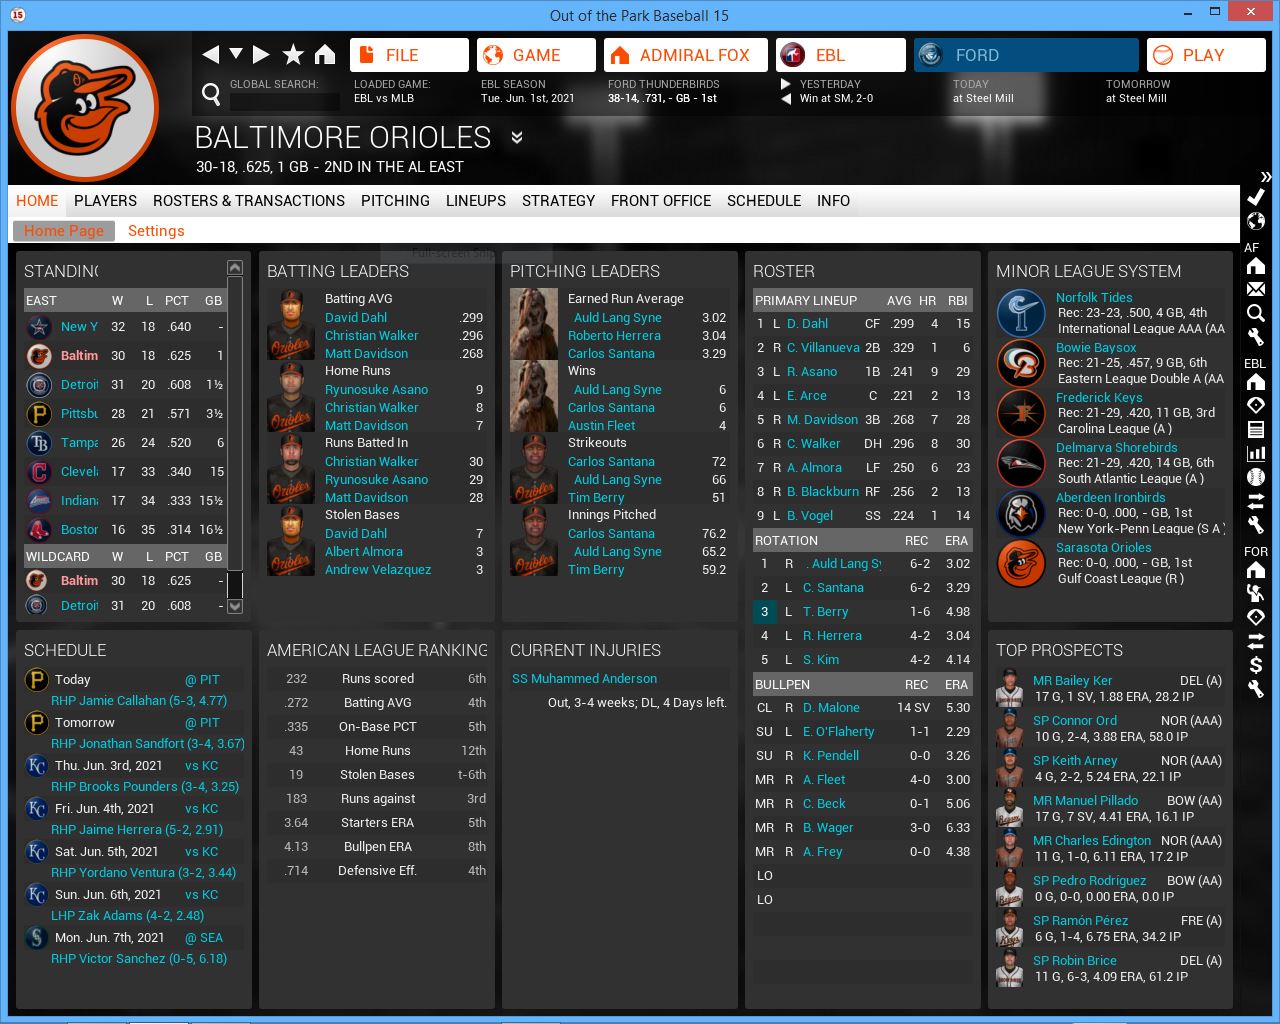This screenshot has height=1024, width=1280.
Task: Open the ROSTERS & TRANSACTIONS tab
Action: 249,201
